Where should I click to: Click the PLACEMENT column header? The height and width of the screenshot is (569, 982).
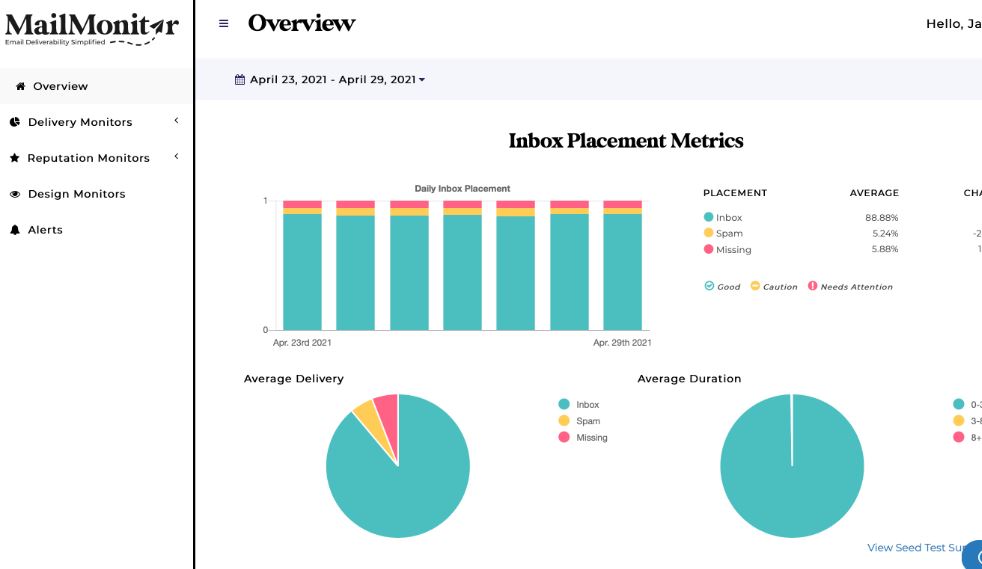735,193
